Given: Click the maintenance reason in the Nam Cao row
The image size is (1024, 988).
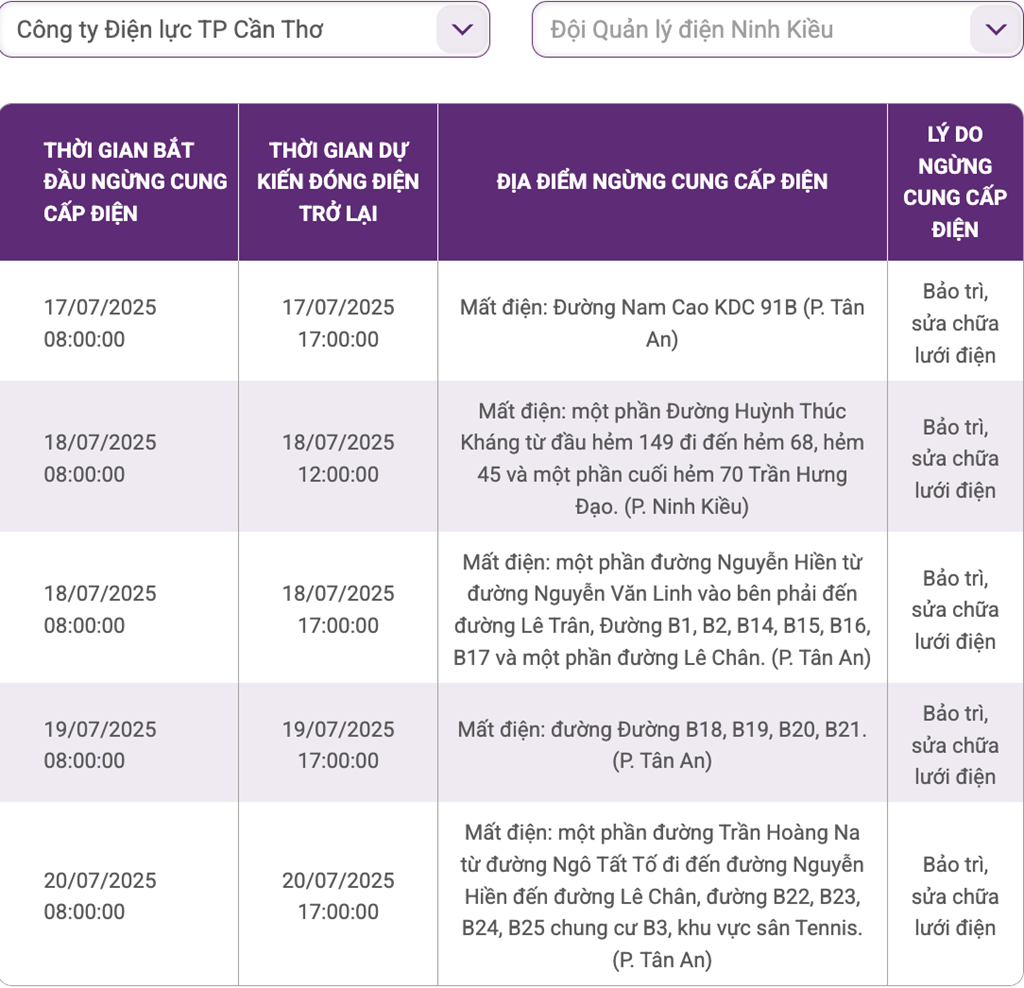Looking at the screenshot, I should [x=955, y=323].
